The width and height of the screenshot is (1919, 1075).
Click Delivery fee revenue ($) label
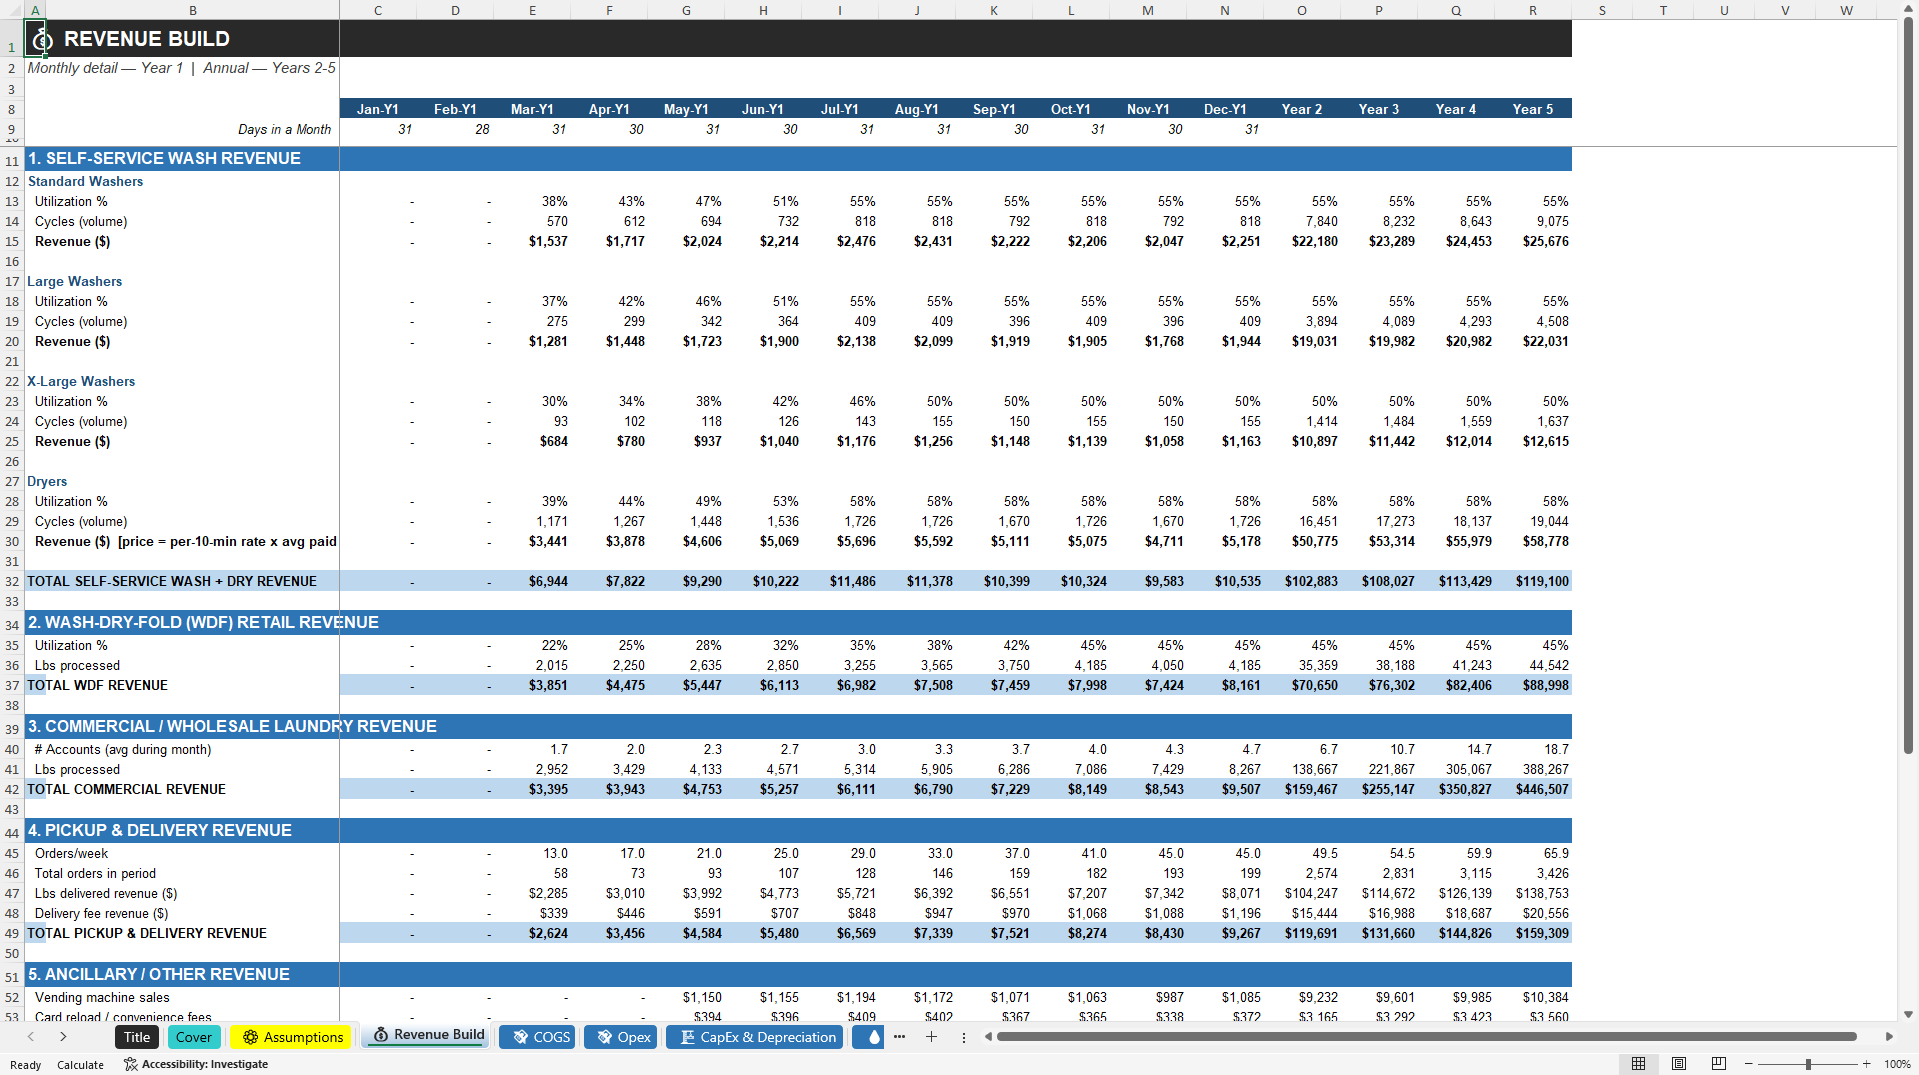[x=101, y=913]
